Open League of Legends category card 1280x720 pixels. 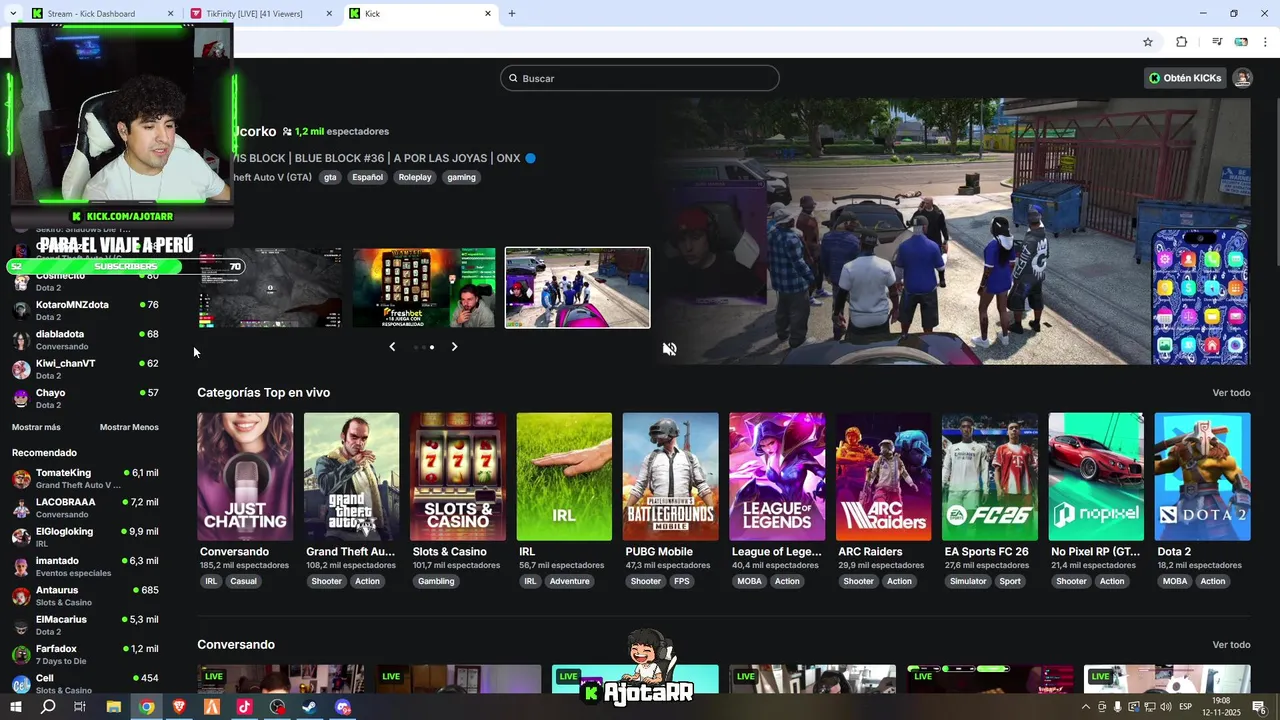[x=777, y=477]
